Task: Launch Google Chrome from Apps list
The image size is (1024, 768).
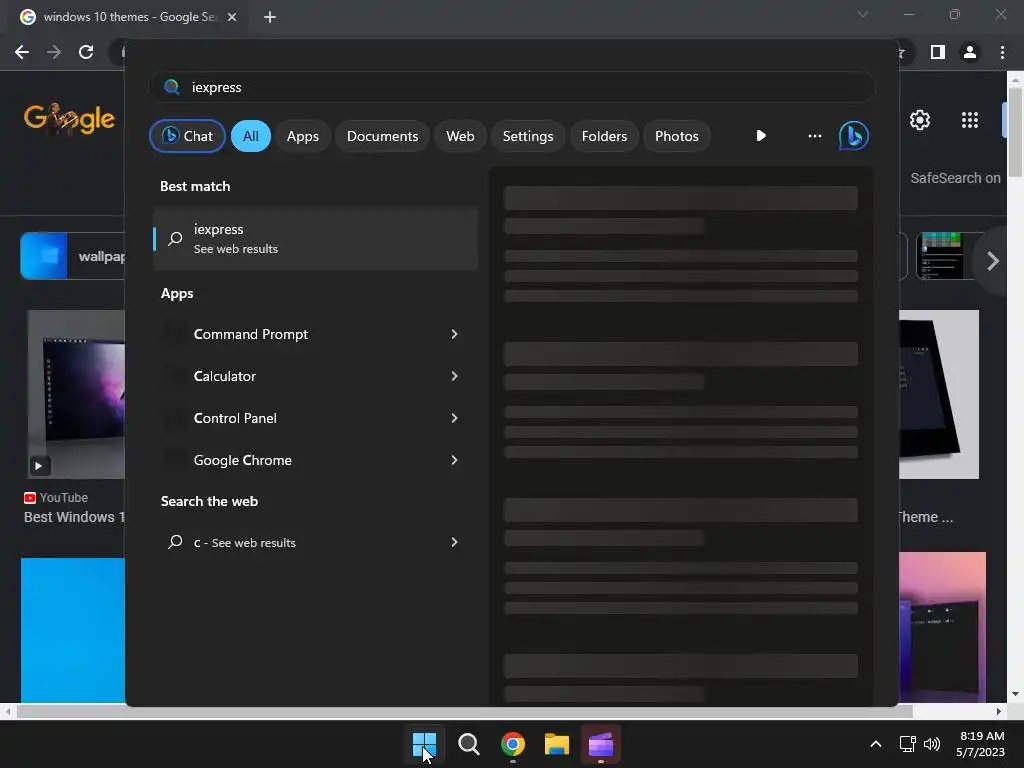Action: pyautogui.click(x=242, y=460)
